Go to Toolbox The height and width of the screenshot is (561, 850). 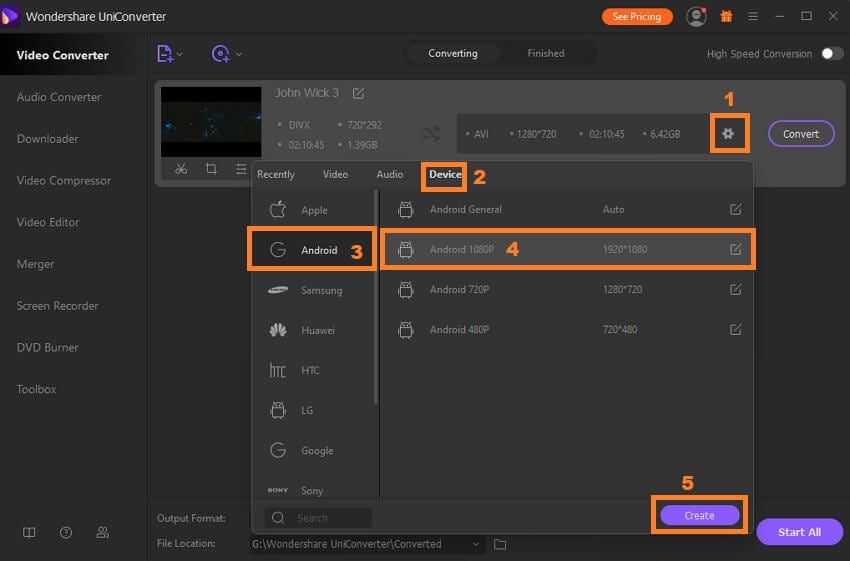pos(36,389)
